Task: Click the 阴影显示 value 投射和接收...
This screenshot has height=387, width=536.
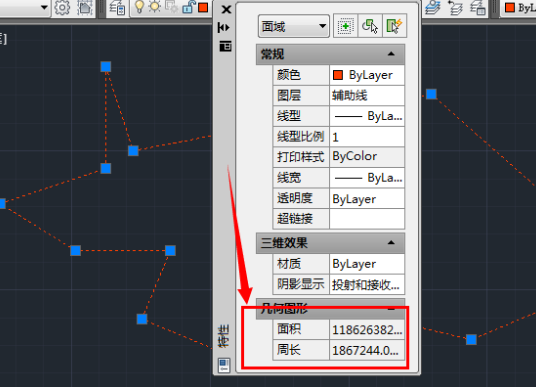Action: (367, 284)
